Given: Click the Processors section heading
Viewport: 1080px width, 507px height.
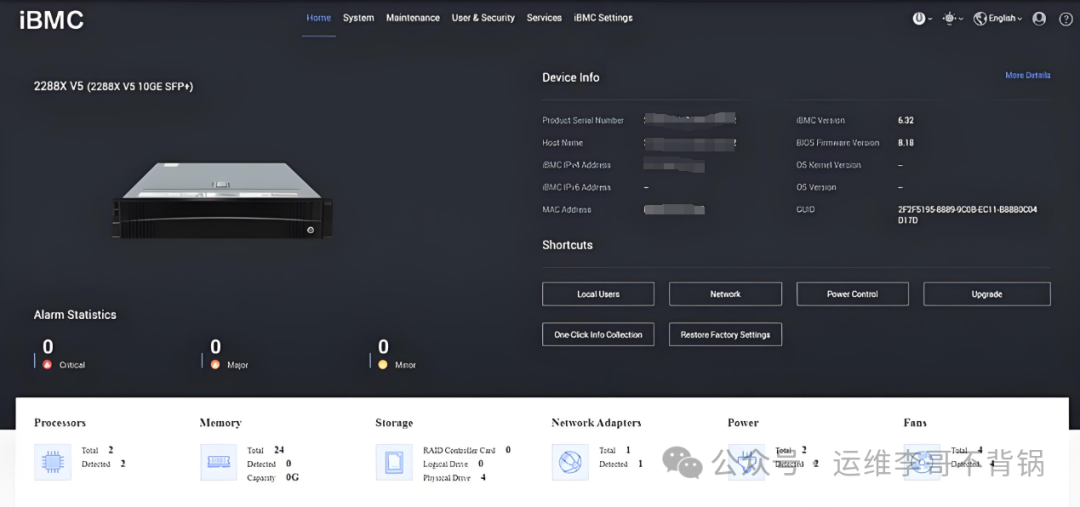Looking at the screenshot, I should tap(60, 423).
